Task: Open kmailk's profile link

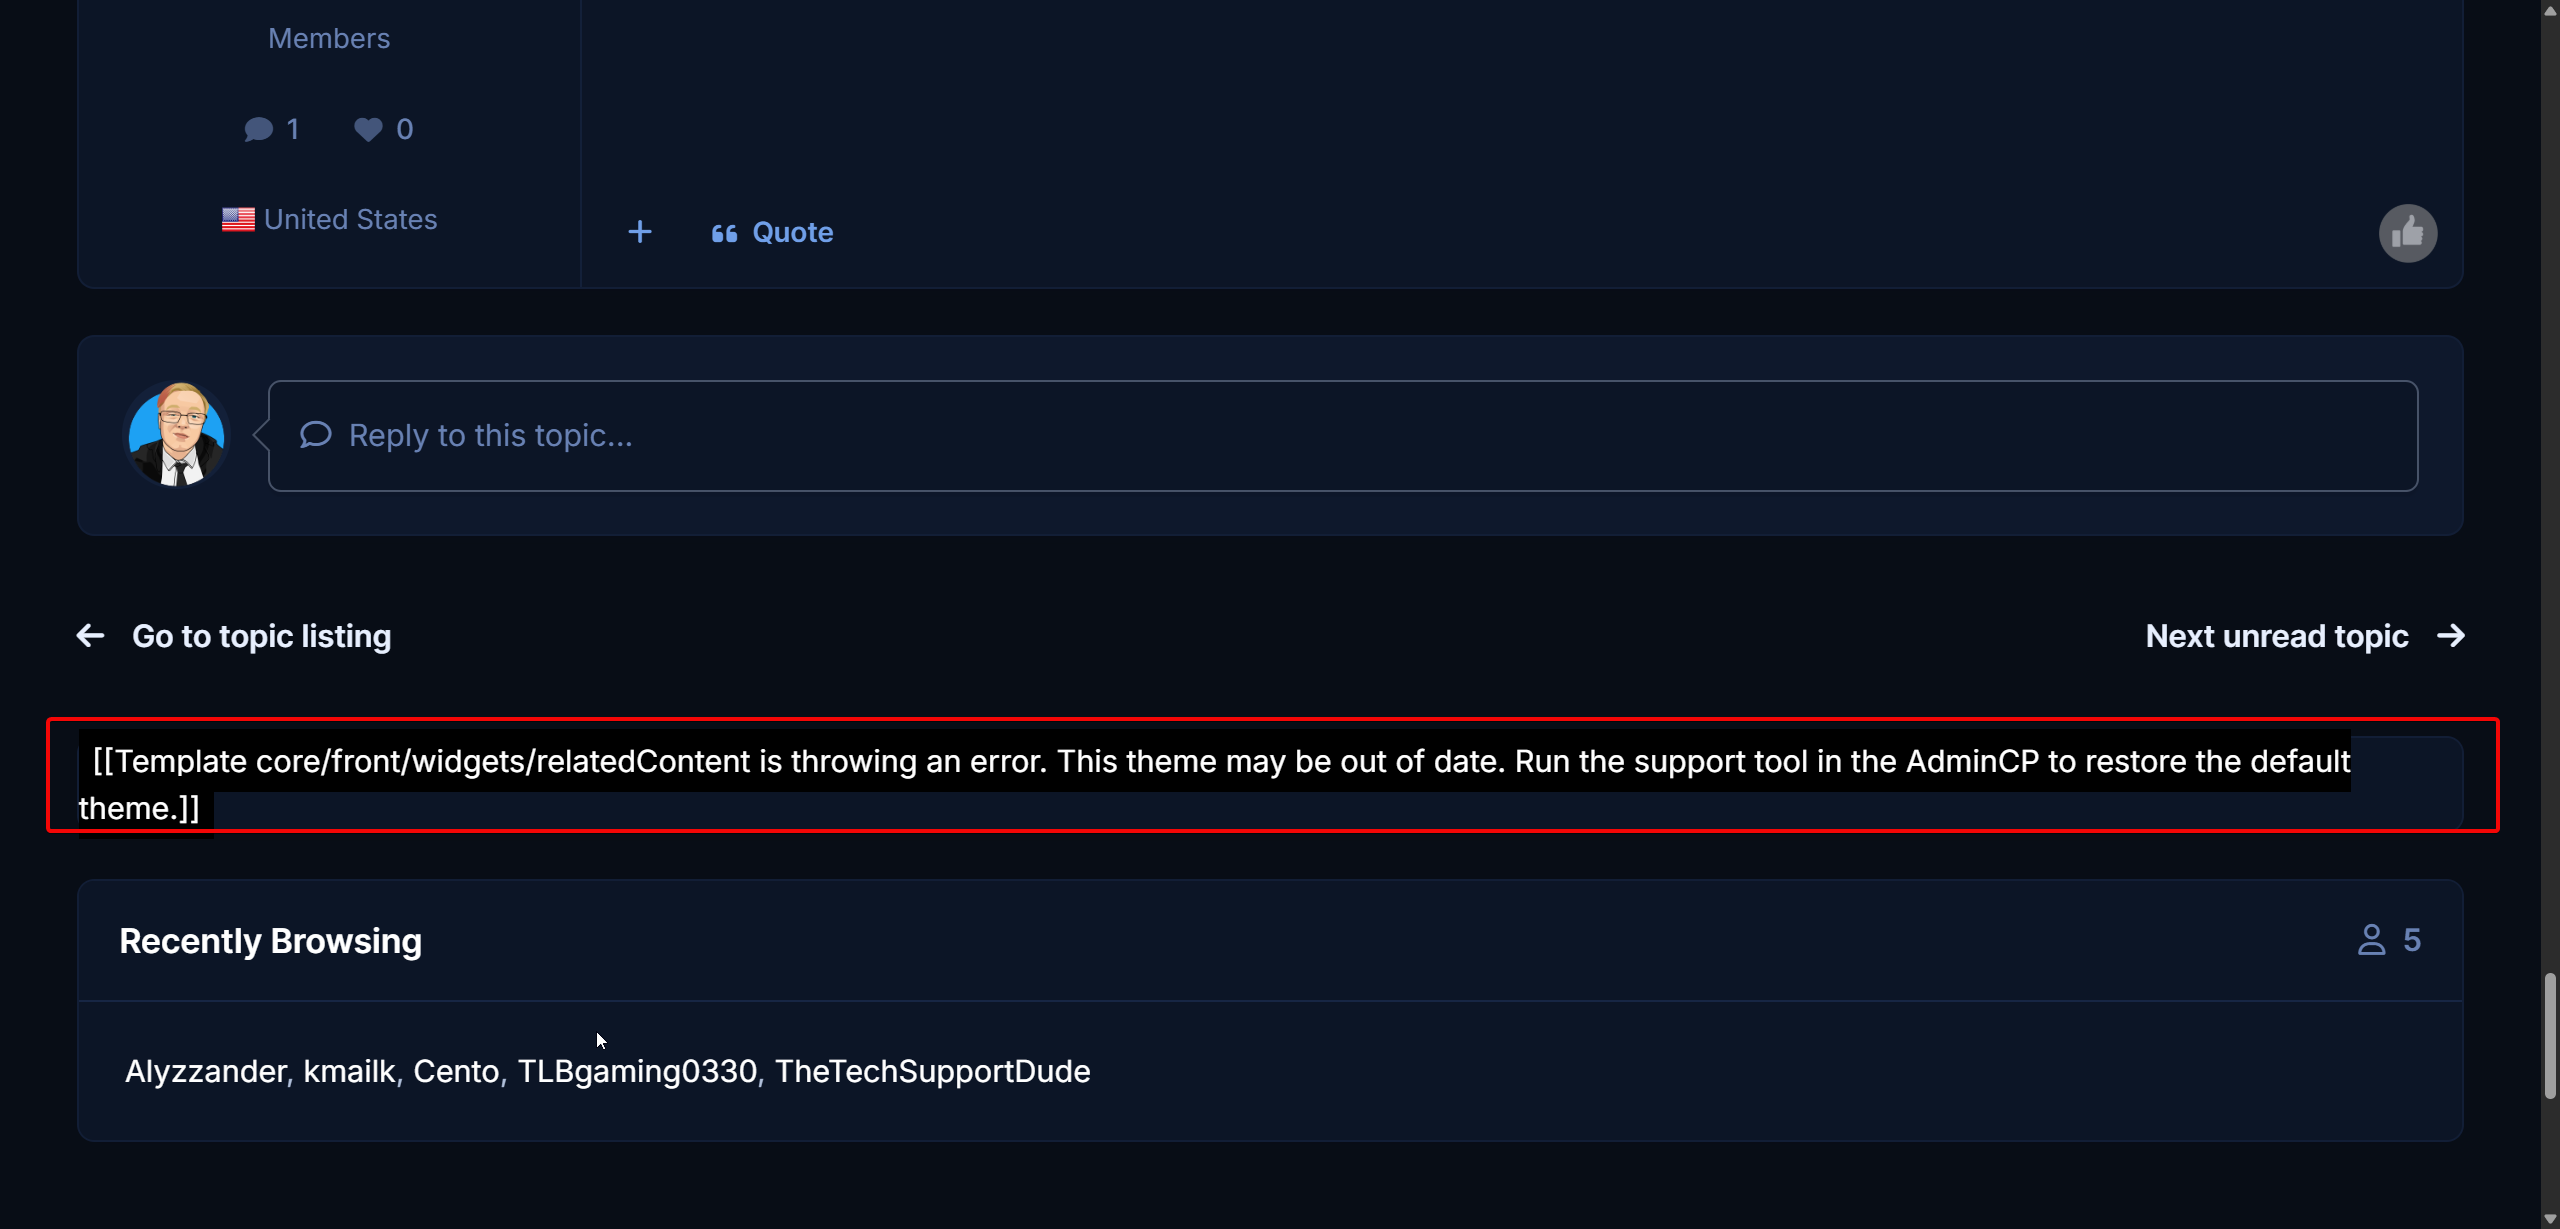Action: [x=349, y=1071]
